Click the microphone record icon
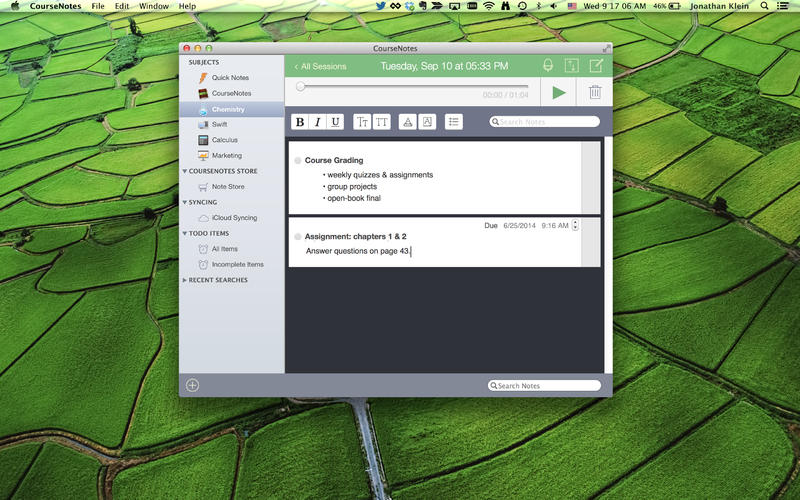The width and height of the screenshot is (800, 500). click(548, 65)
